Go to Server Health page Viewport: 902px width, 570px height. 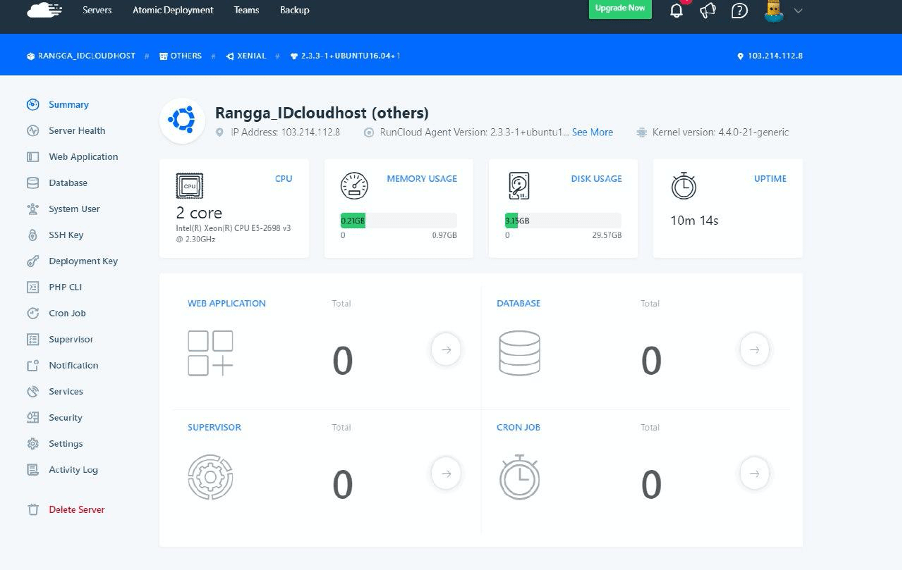(x=77, y=131)
